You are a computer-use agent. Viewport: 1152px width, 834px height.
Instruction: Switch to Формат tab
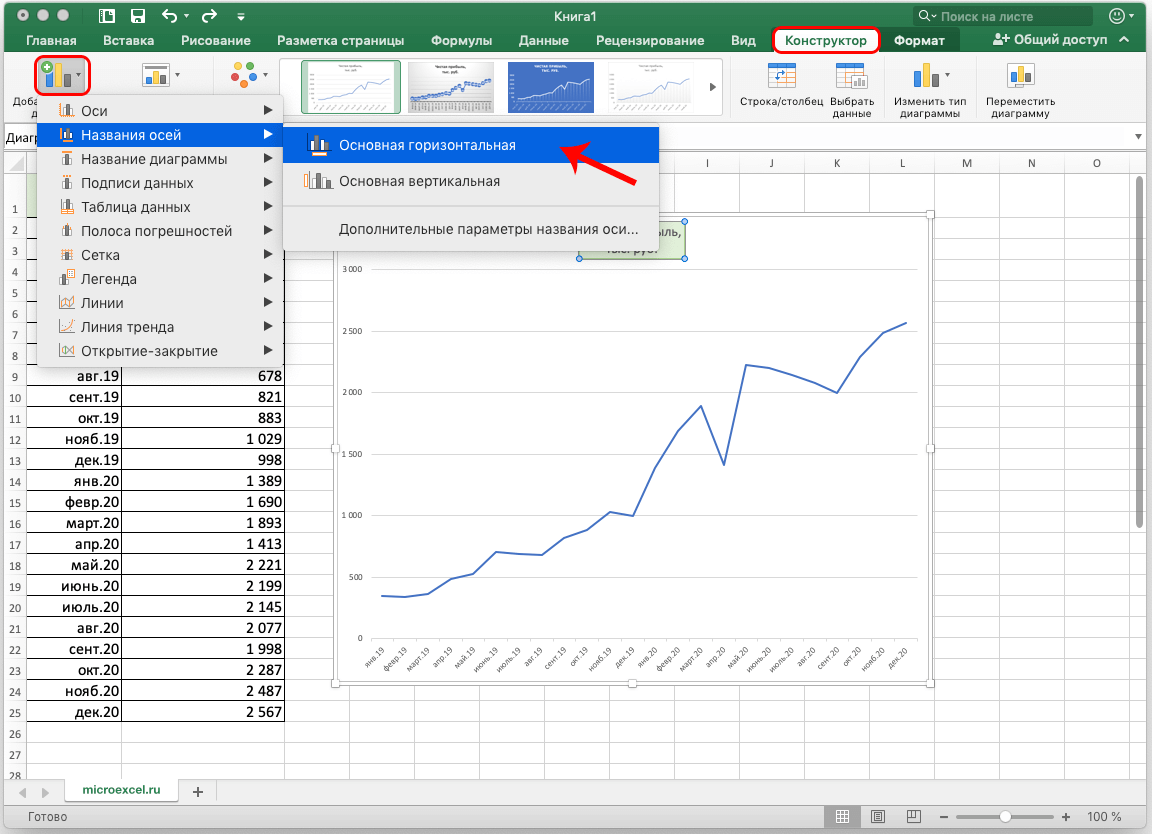tap(919, 40)
